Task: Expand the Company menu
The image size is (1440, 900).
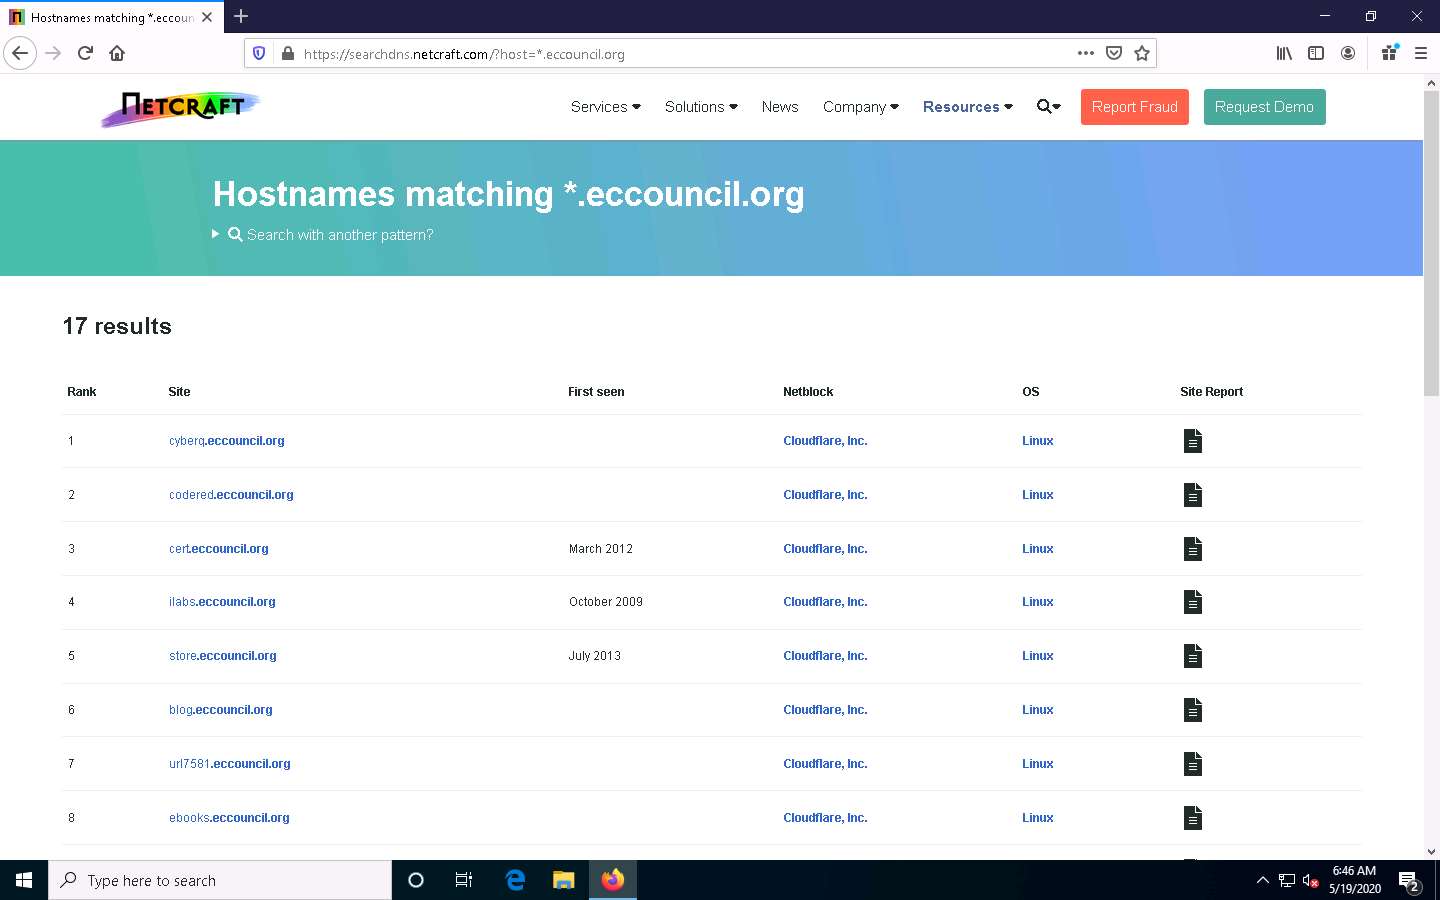Action: click(x=861, y=107)
